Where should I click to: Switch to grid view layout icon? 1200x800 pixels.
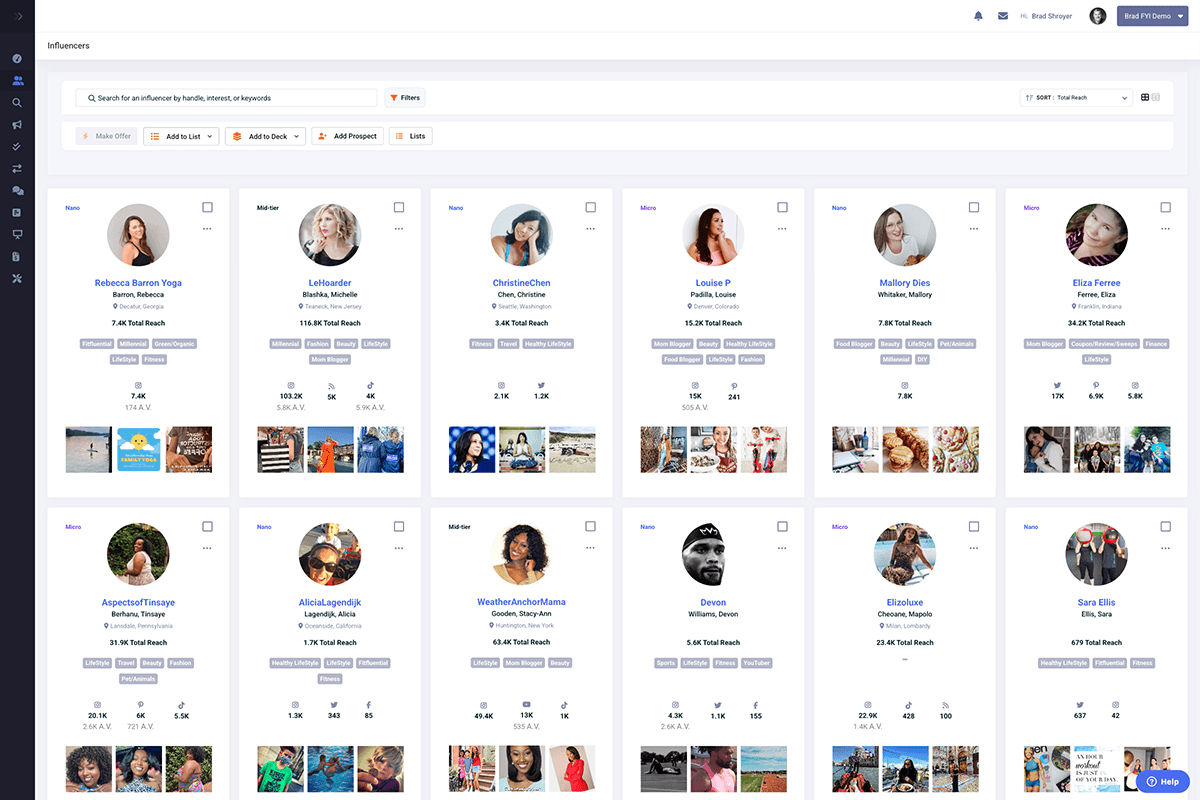[1145, 98]
